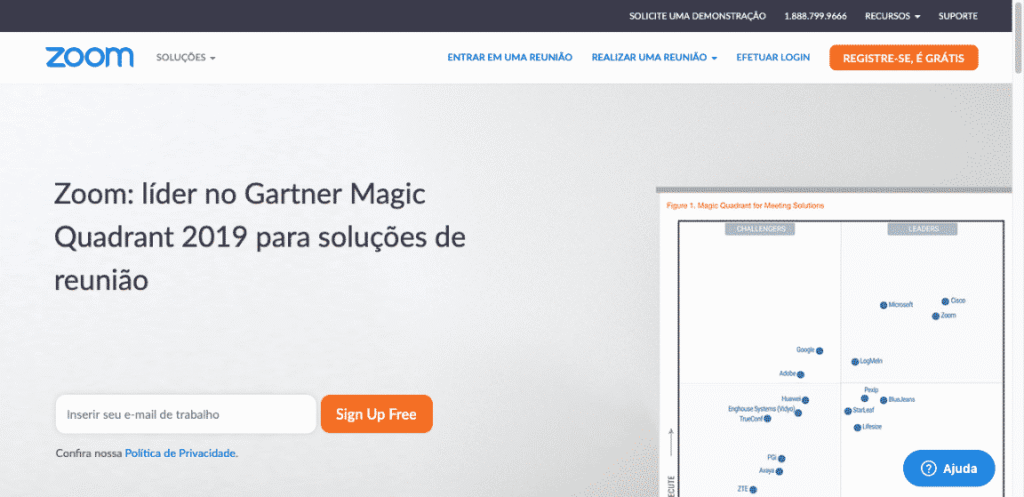
Task: Click the 1.888.799.9666 phone number
Action: pos(816,16)
